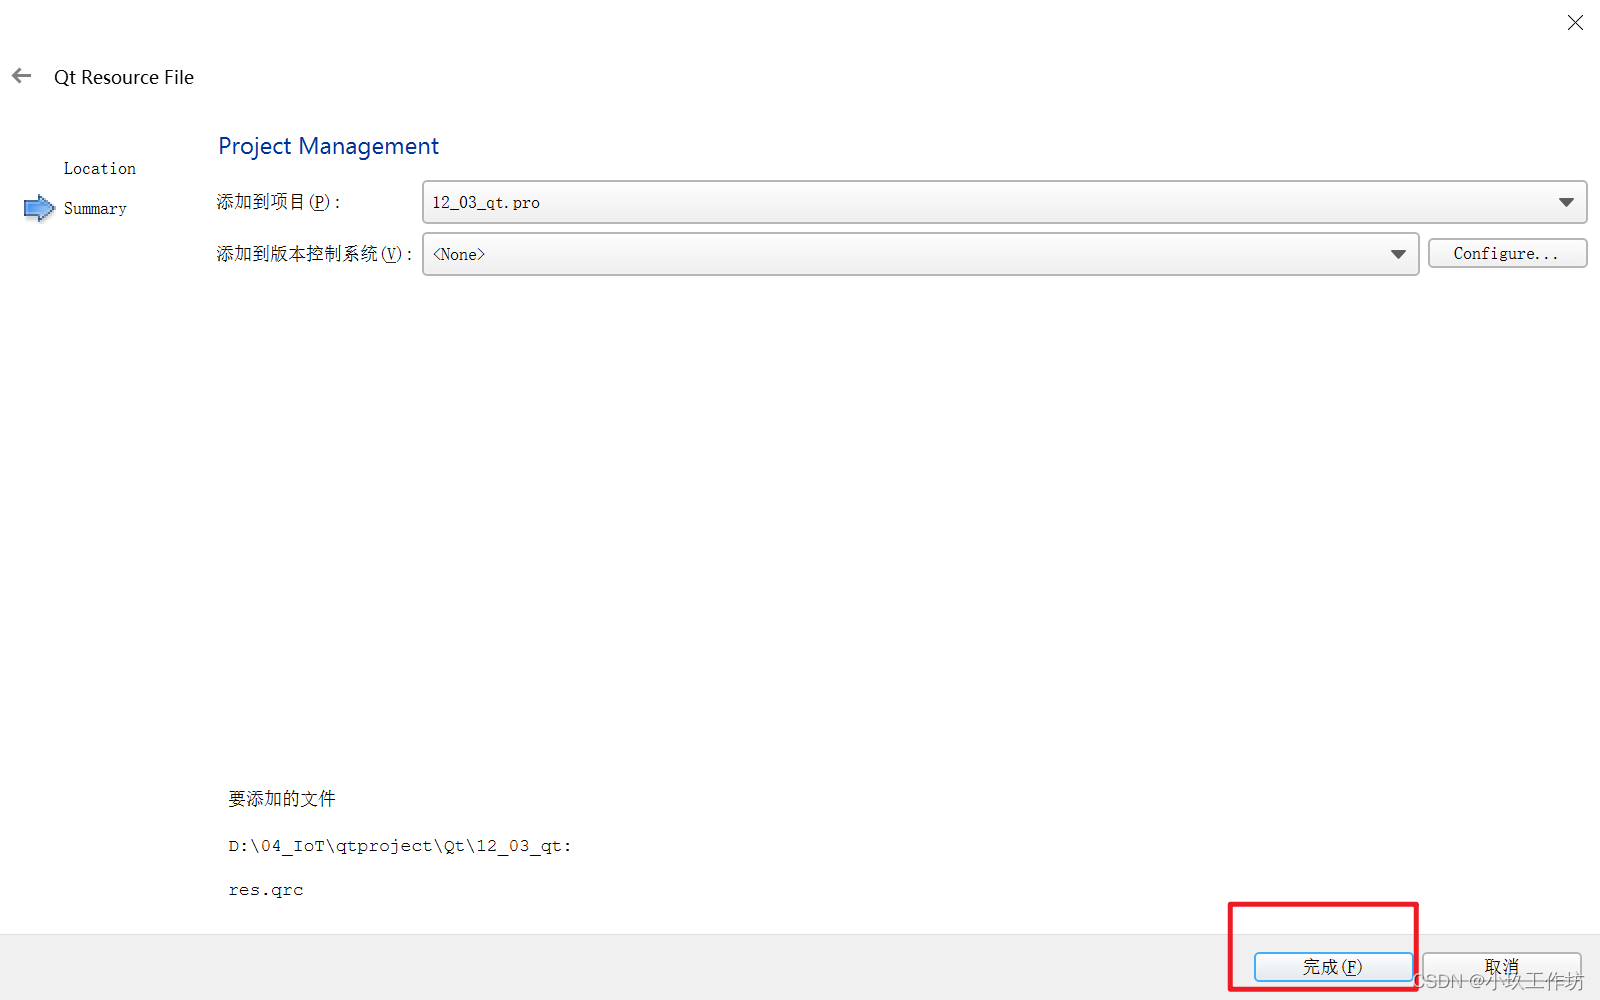Click the Project Management heading

point(328,146)
